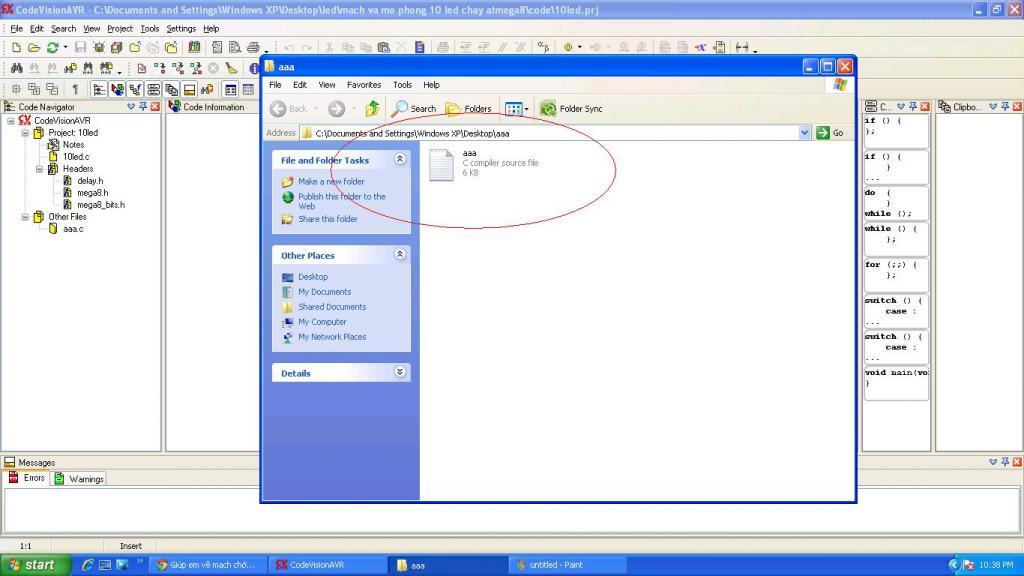Open My Network Places link
Screen dimensions: 1024x576
[332, 337]
